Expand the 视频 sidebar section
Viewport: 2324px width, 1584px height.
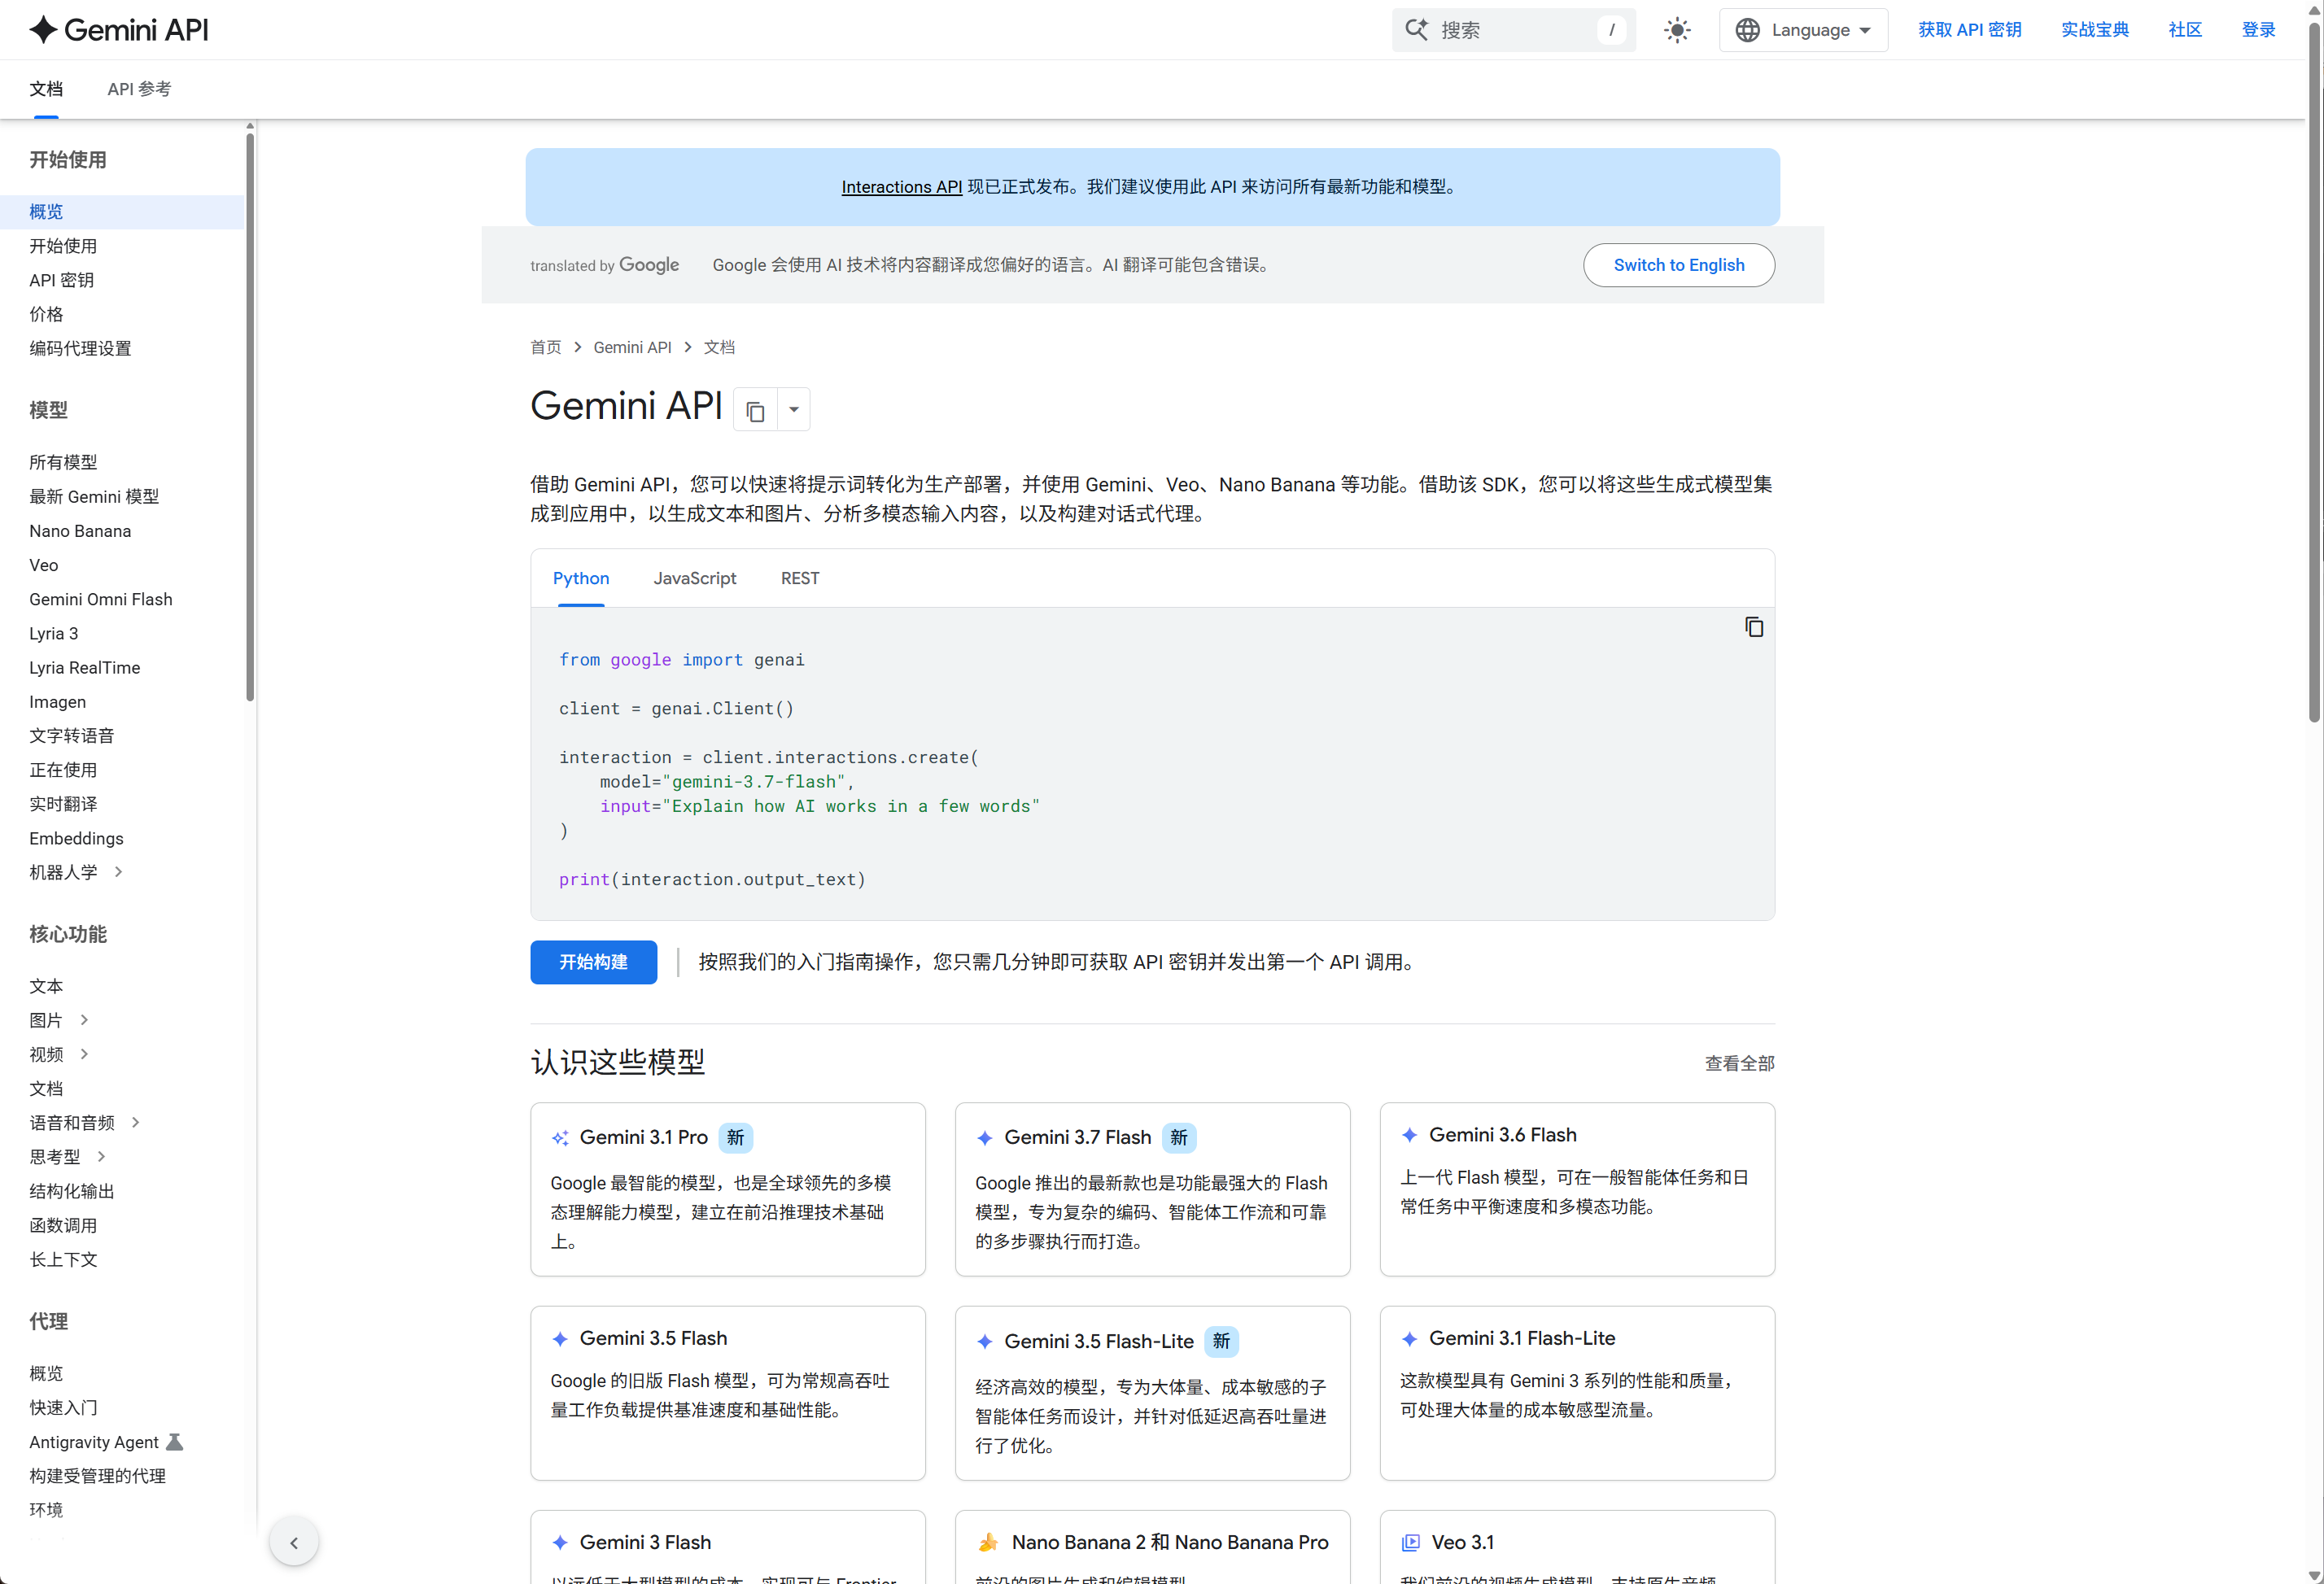84,1054
